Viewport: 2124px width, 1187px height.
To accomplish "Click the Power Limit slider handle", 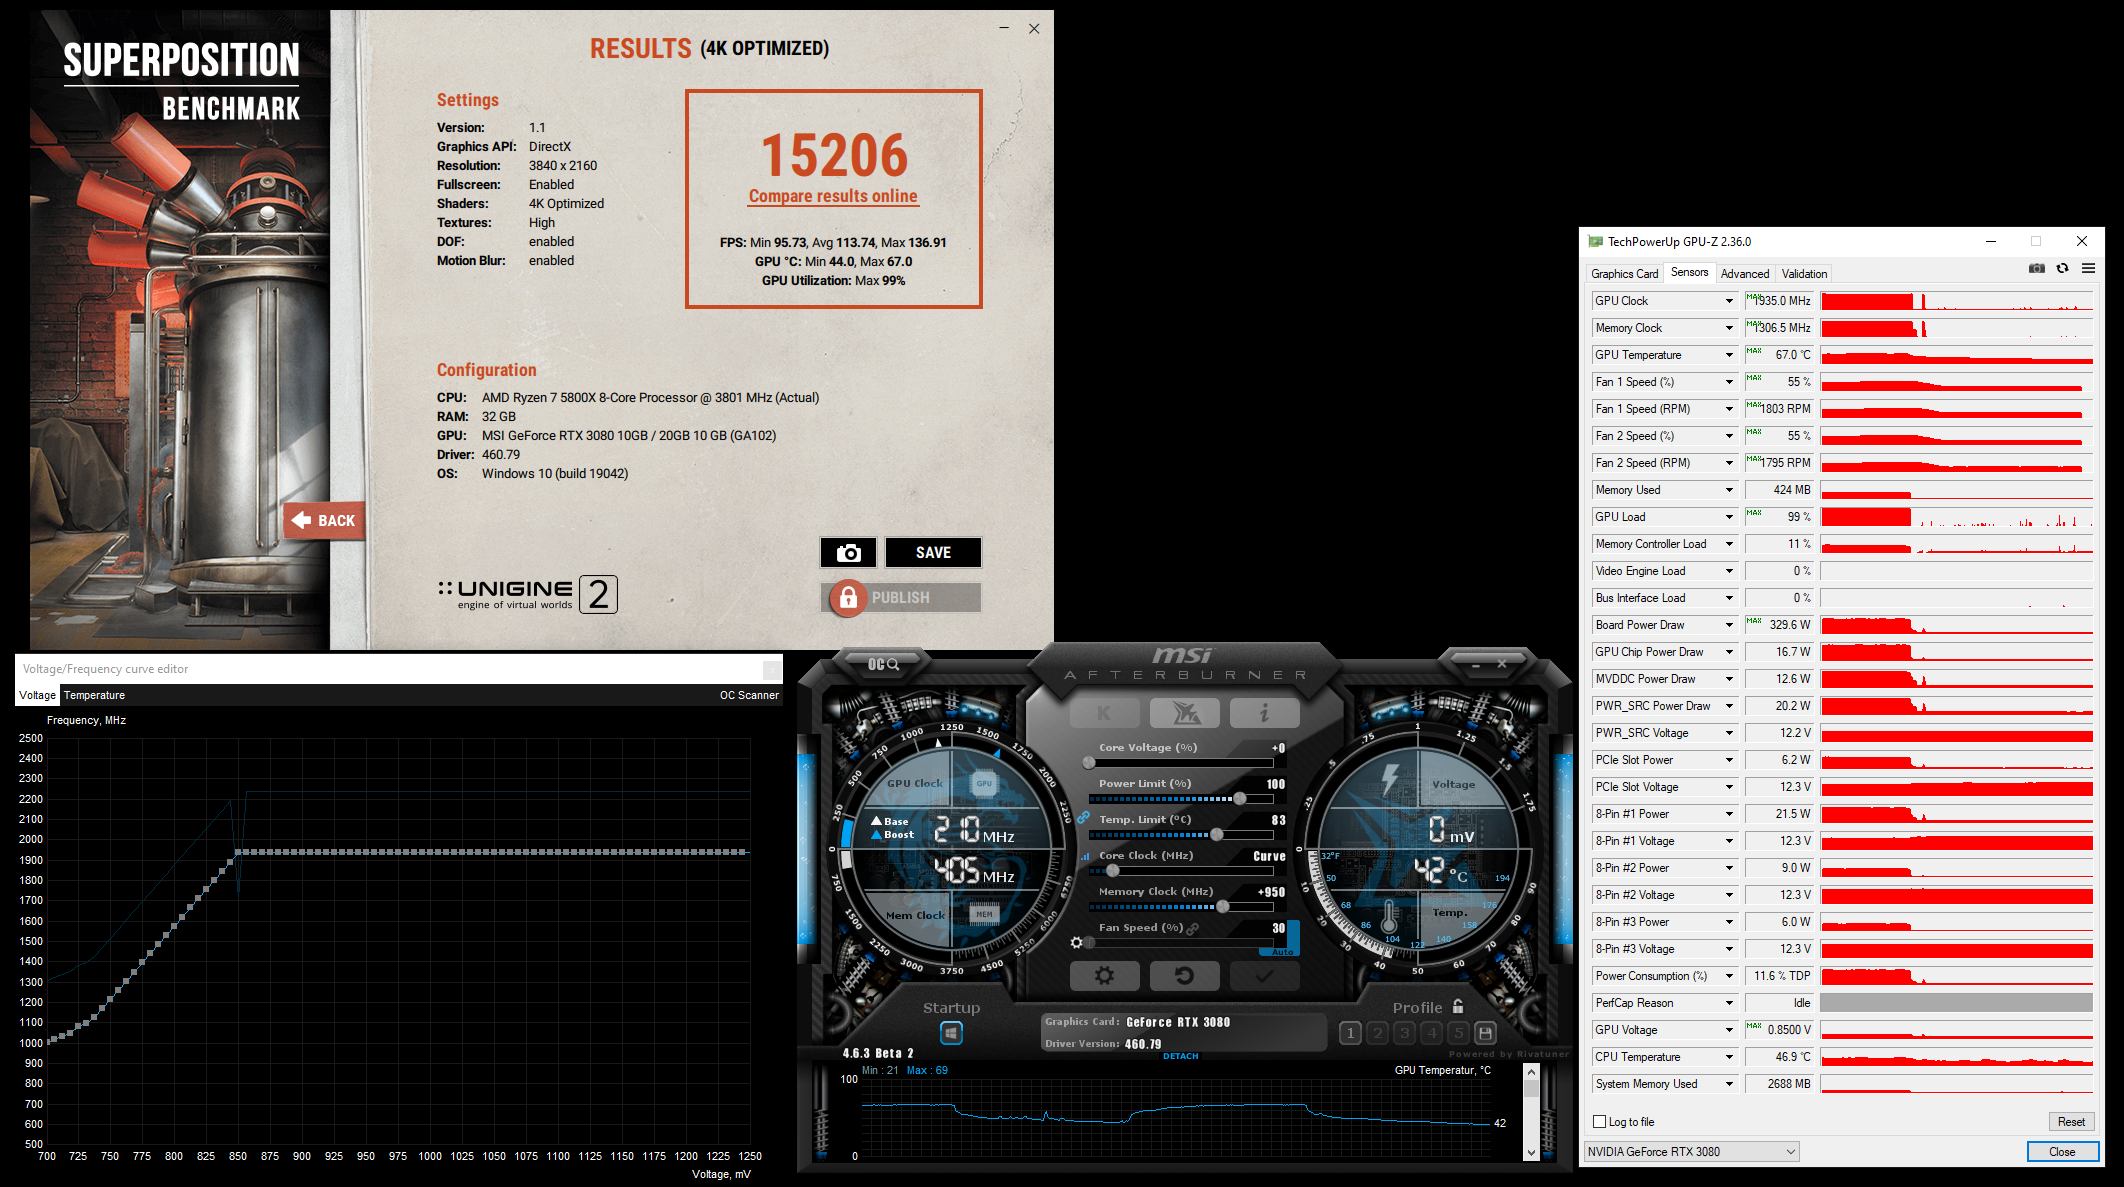I will click(x=1240, y=799).
